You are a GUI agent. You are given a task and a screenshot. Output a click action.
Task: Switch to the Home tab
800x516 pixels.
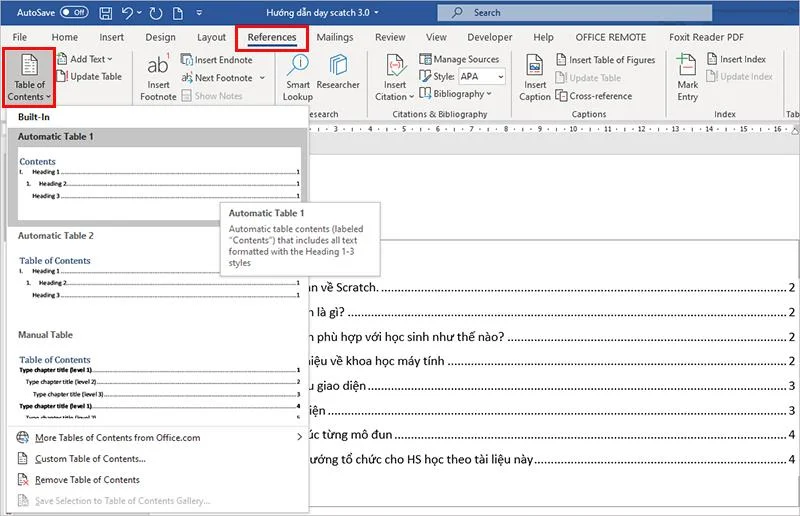click(65, 37)
